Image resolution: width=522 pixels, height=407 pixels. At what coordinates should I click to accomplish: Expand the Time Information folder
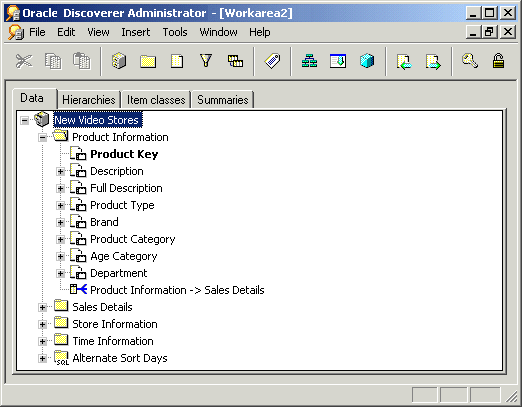pyautogui.click(x=43, y=342)
